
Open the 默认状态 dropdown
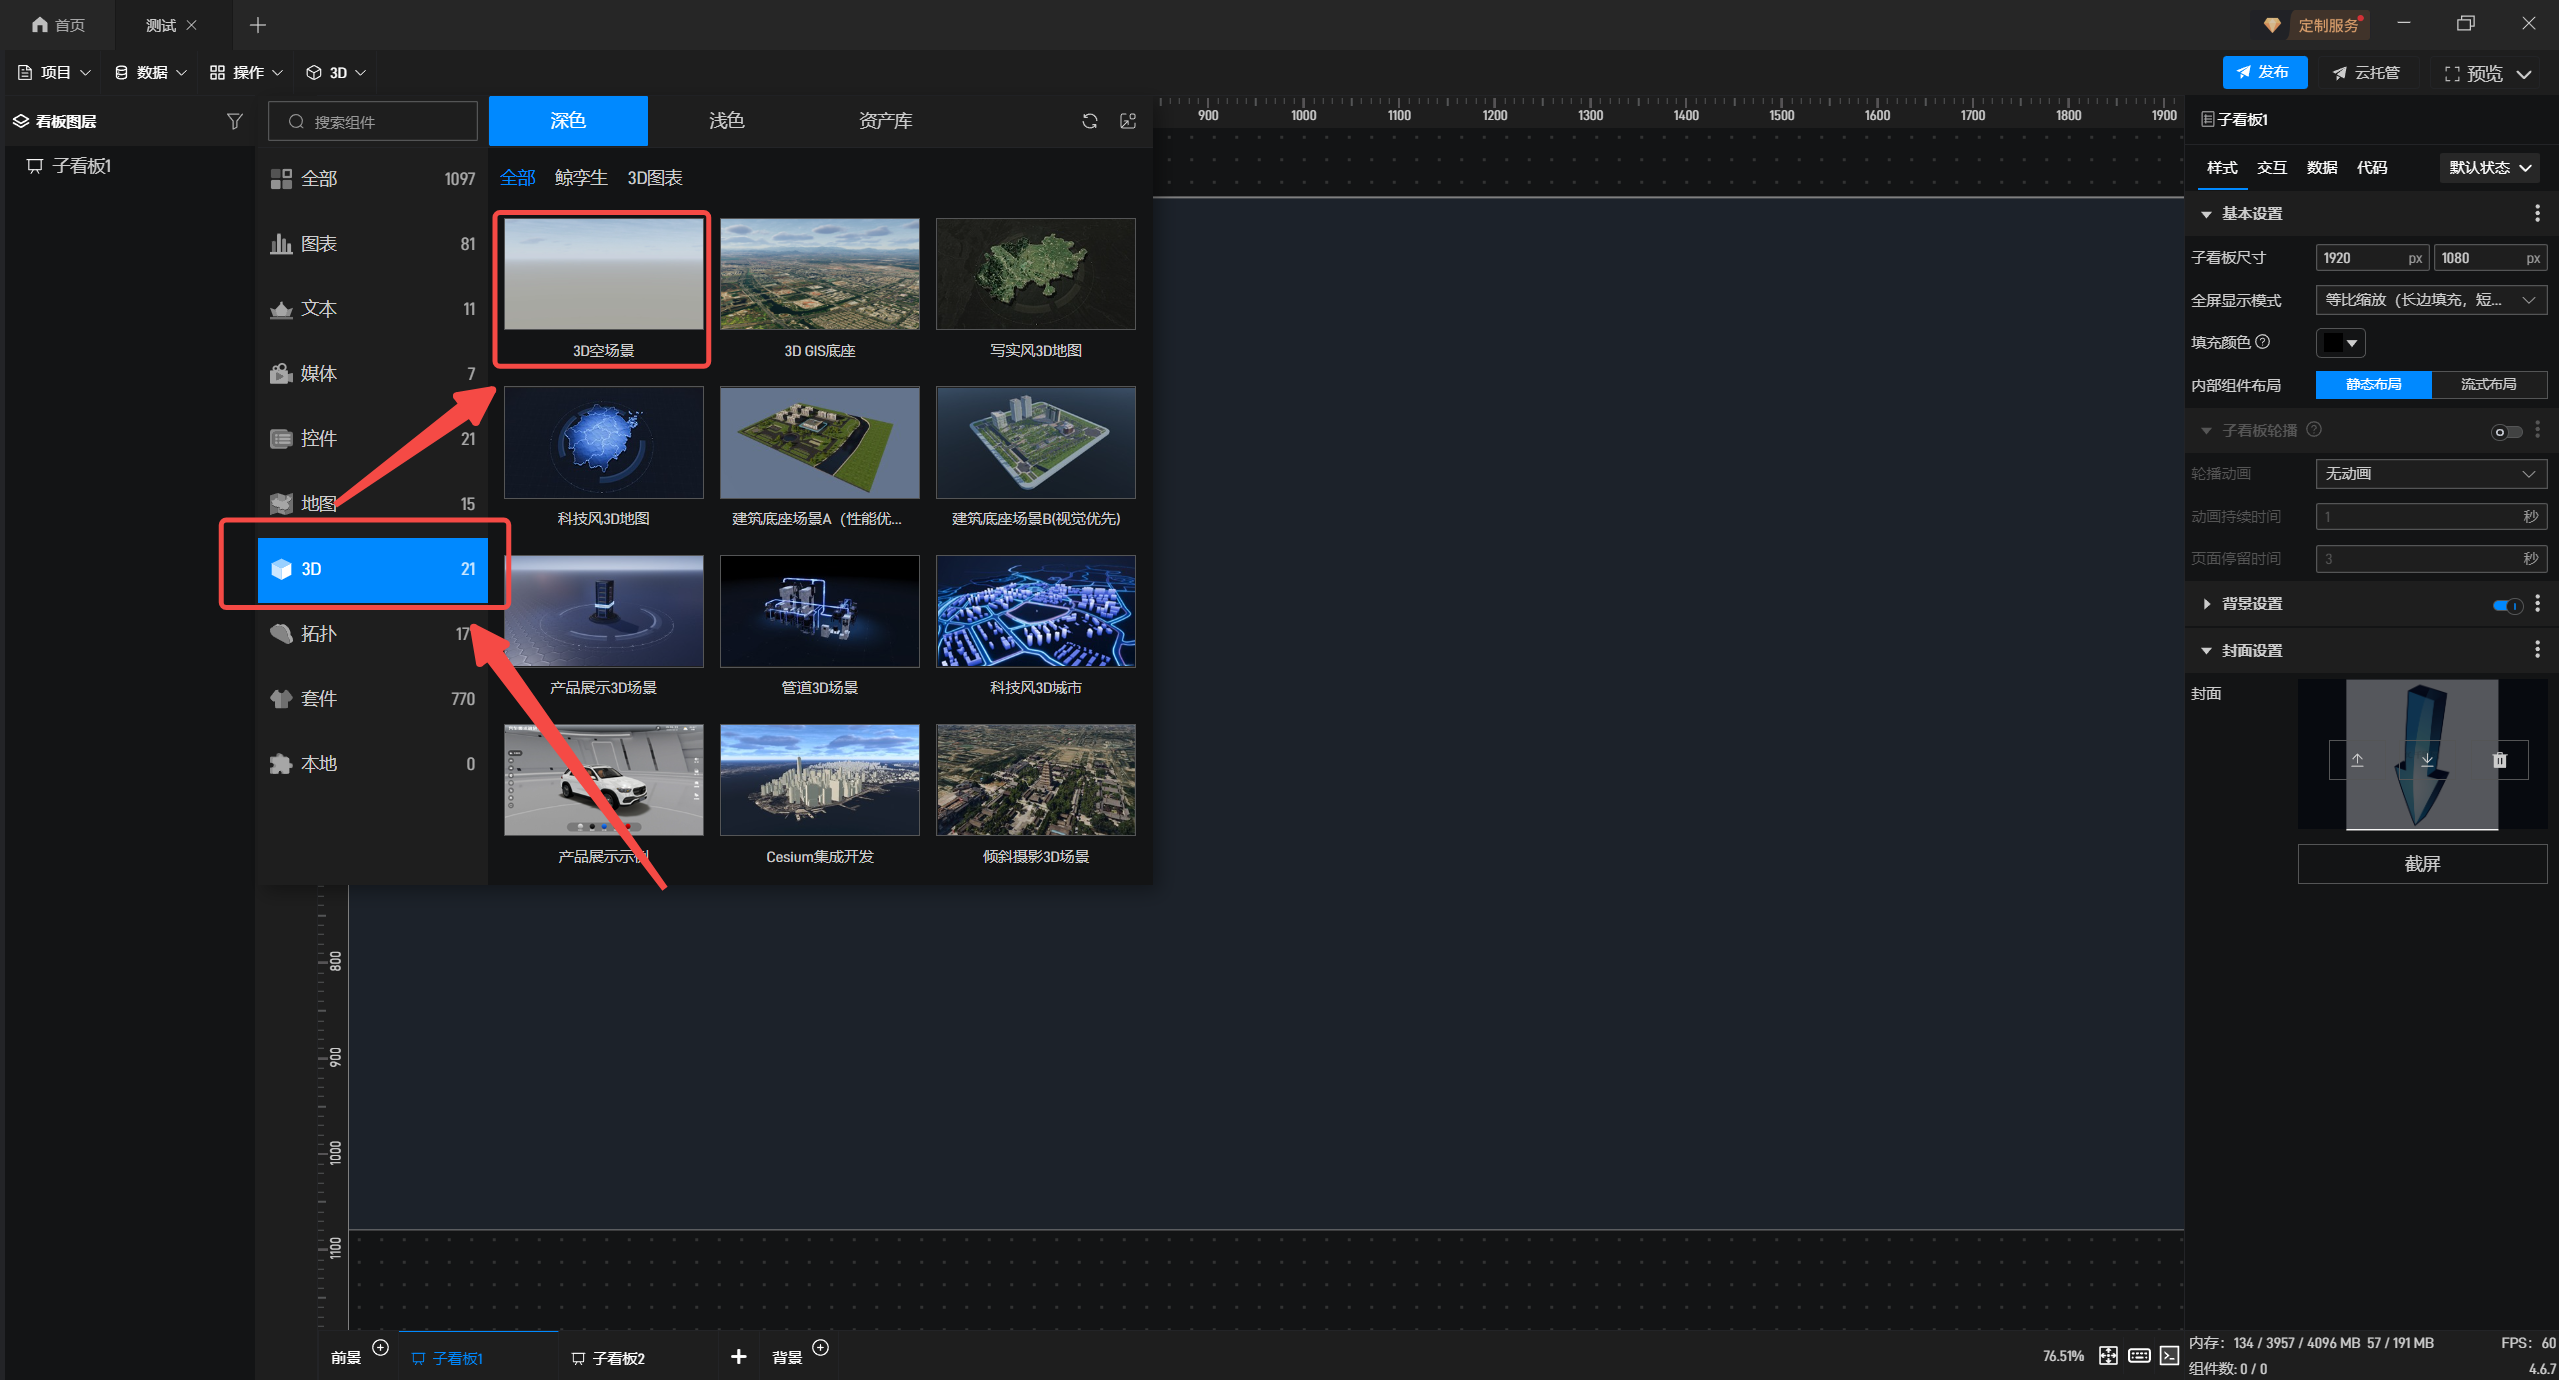2488,168
